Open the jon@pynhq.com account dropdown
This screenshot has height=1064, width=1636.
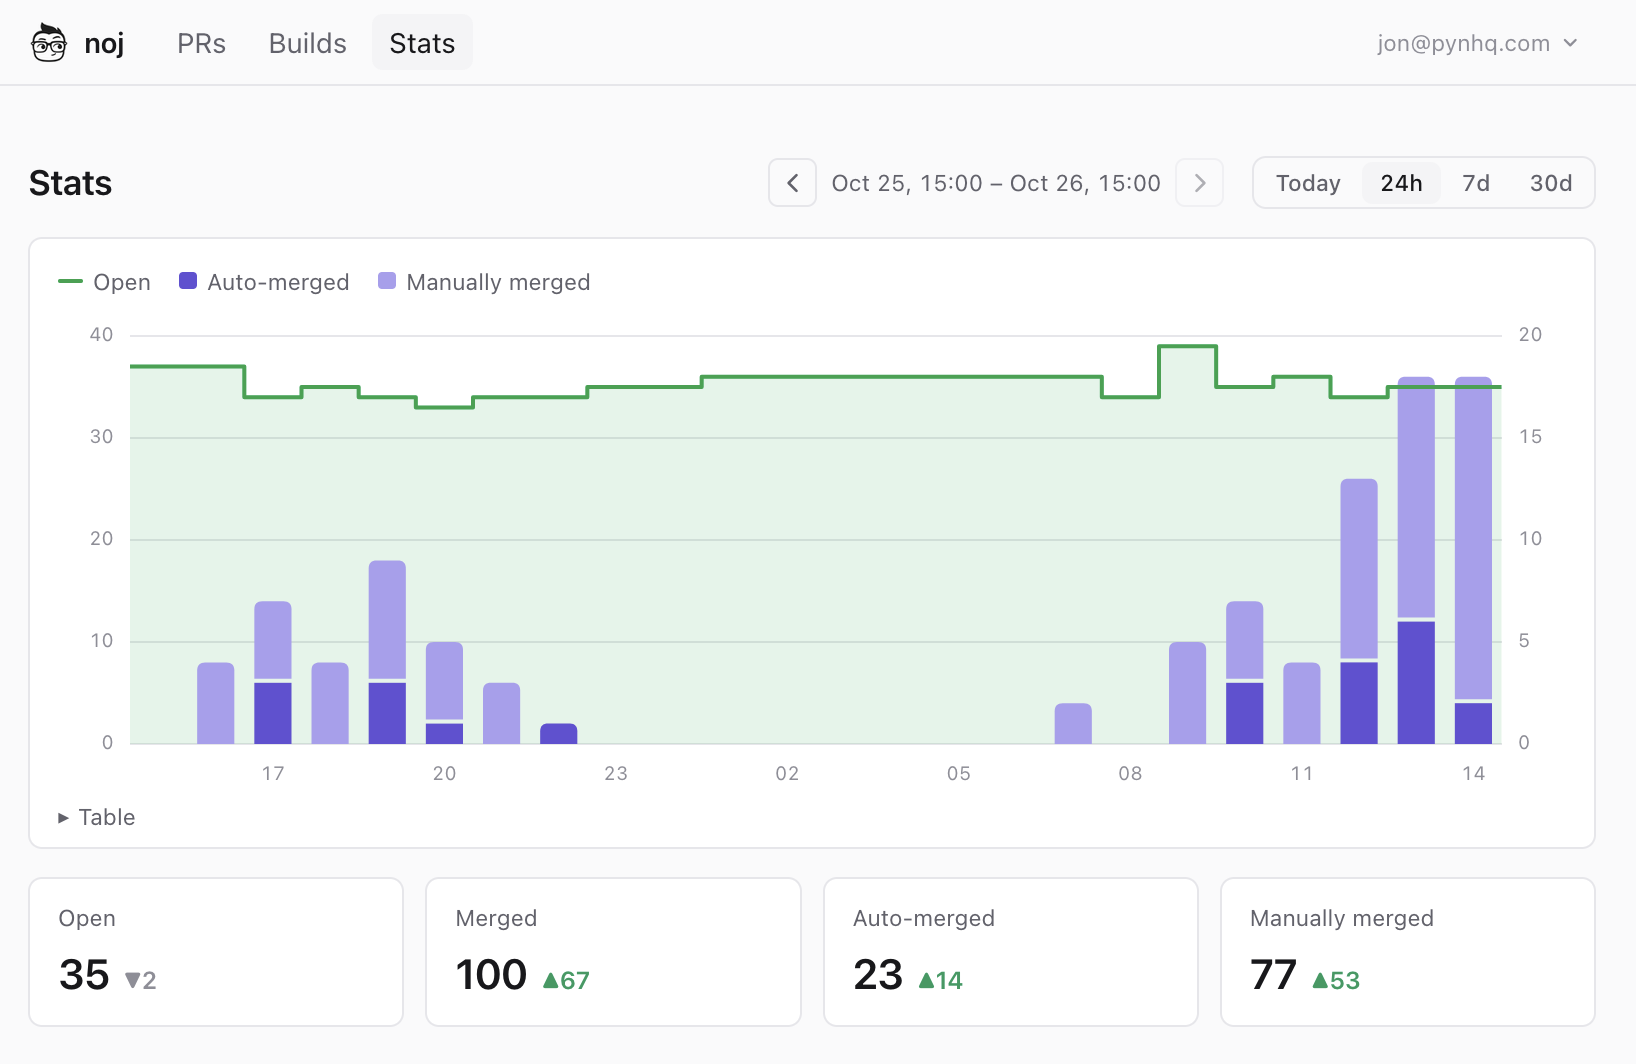pyautogui.click(x=1477, y=43)
